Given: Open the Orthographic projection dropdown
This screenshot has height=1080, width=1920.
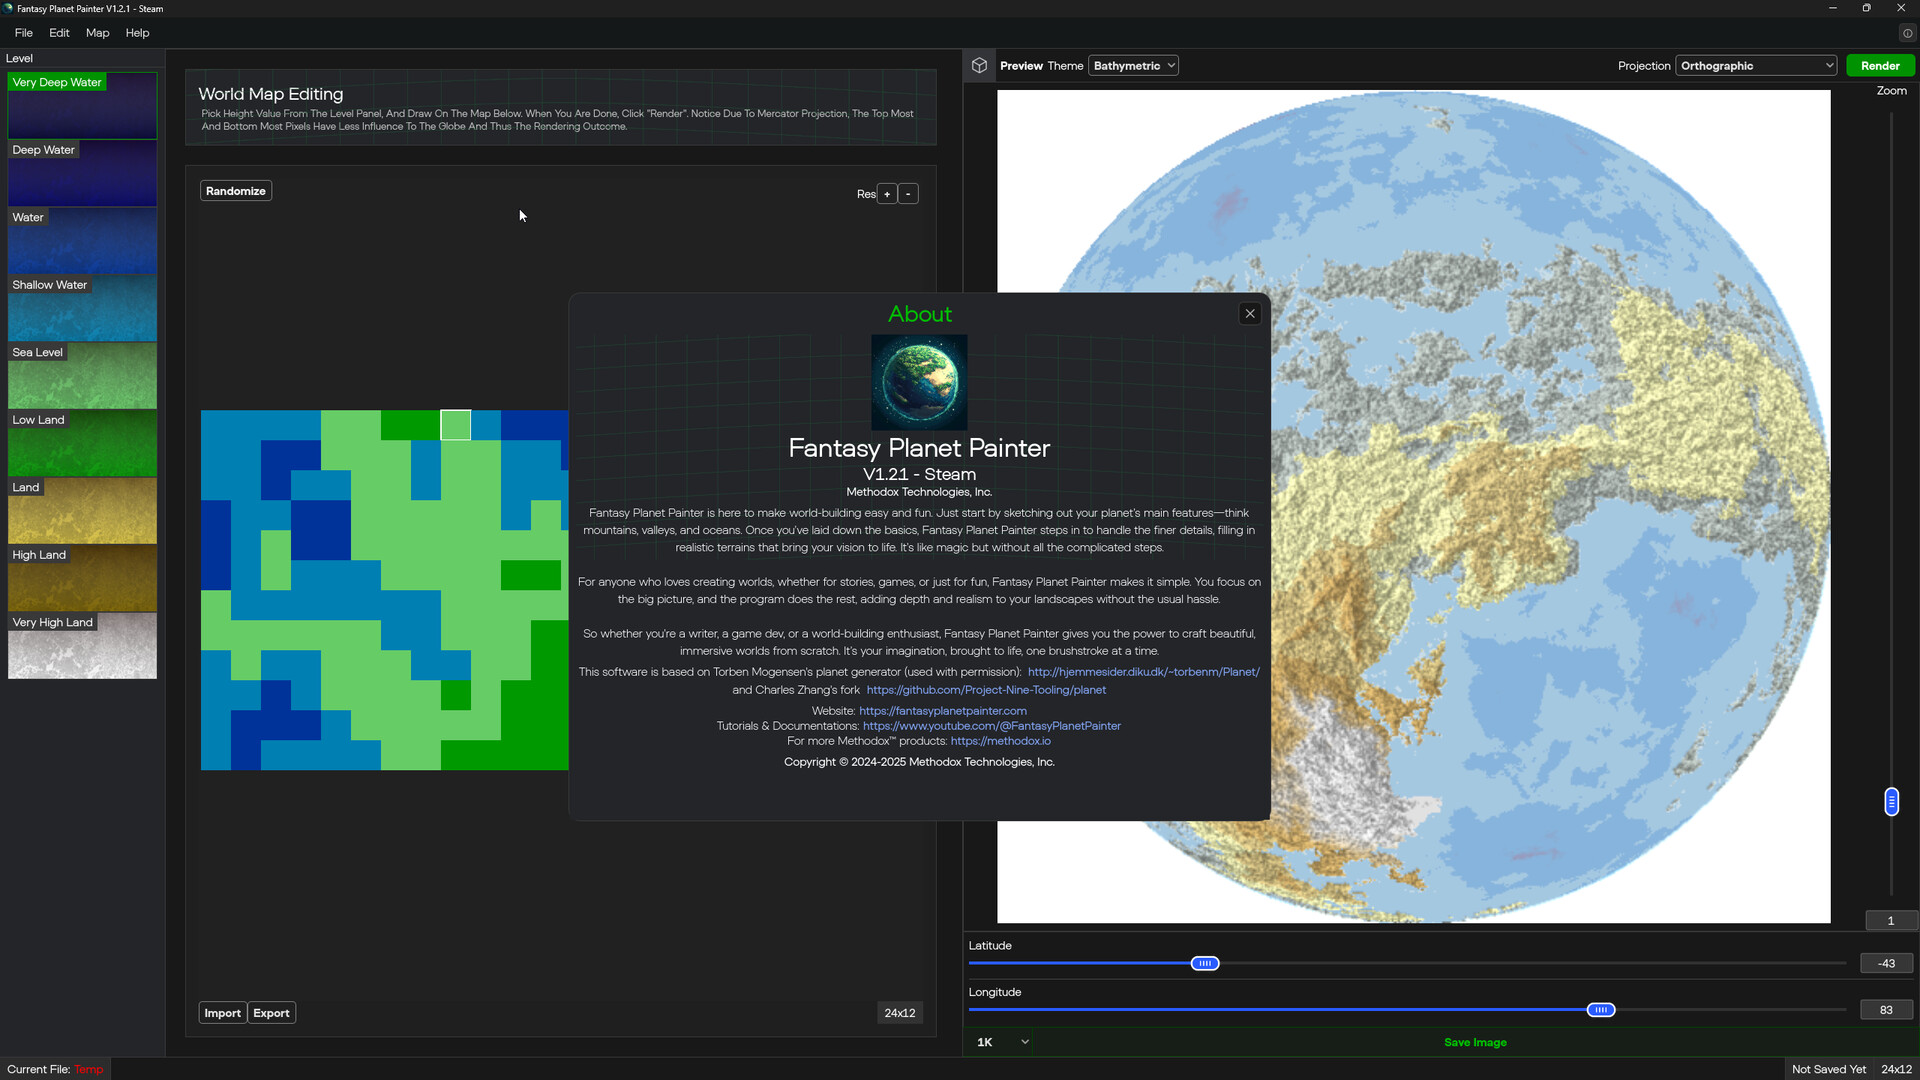Looking at the screenshot, I should click(x=1755, y=65).
